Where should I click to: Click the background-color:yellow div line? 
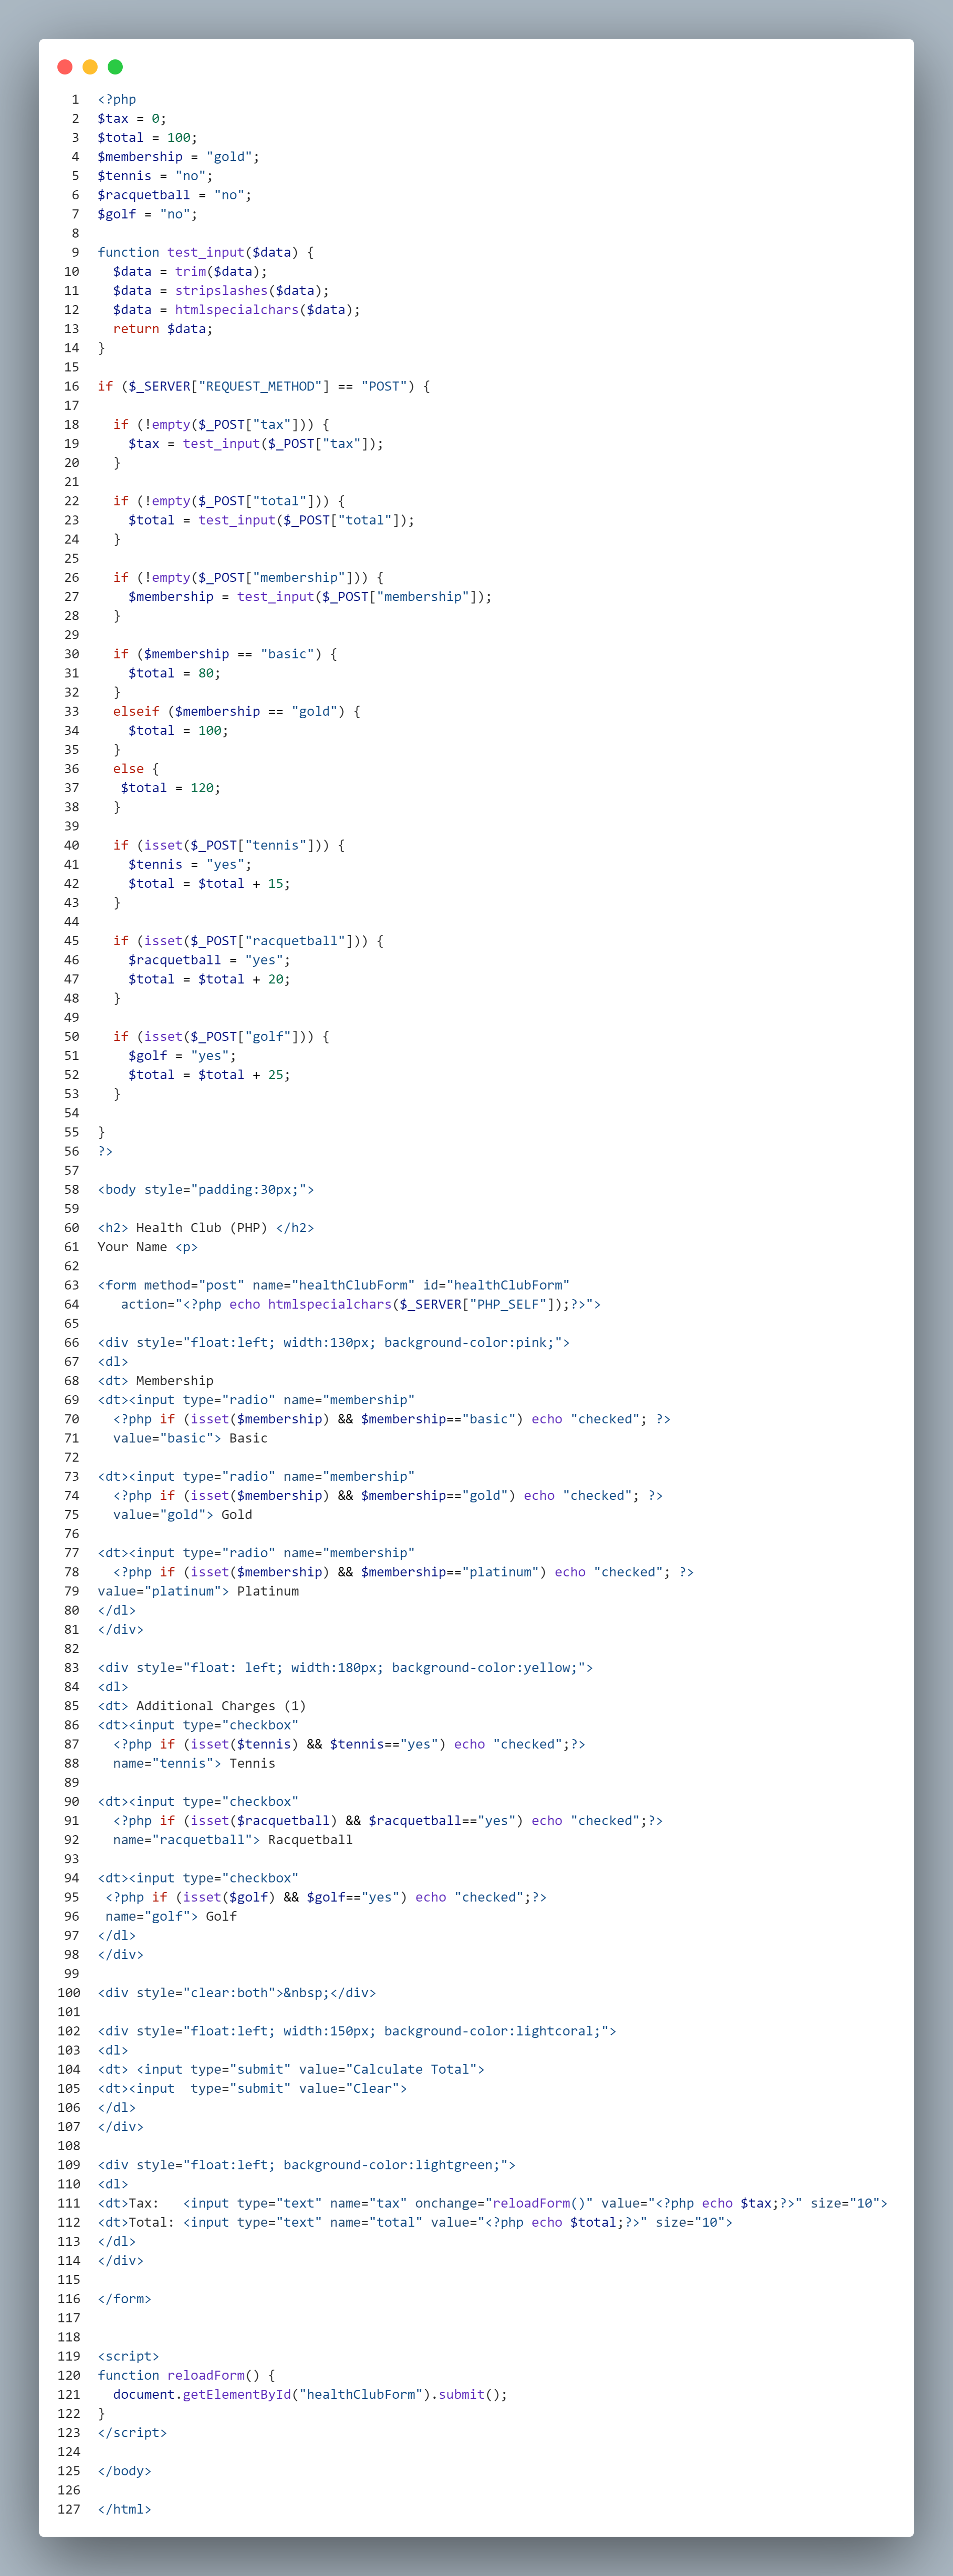(345, 1667)
